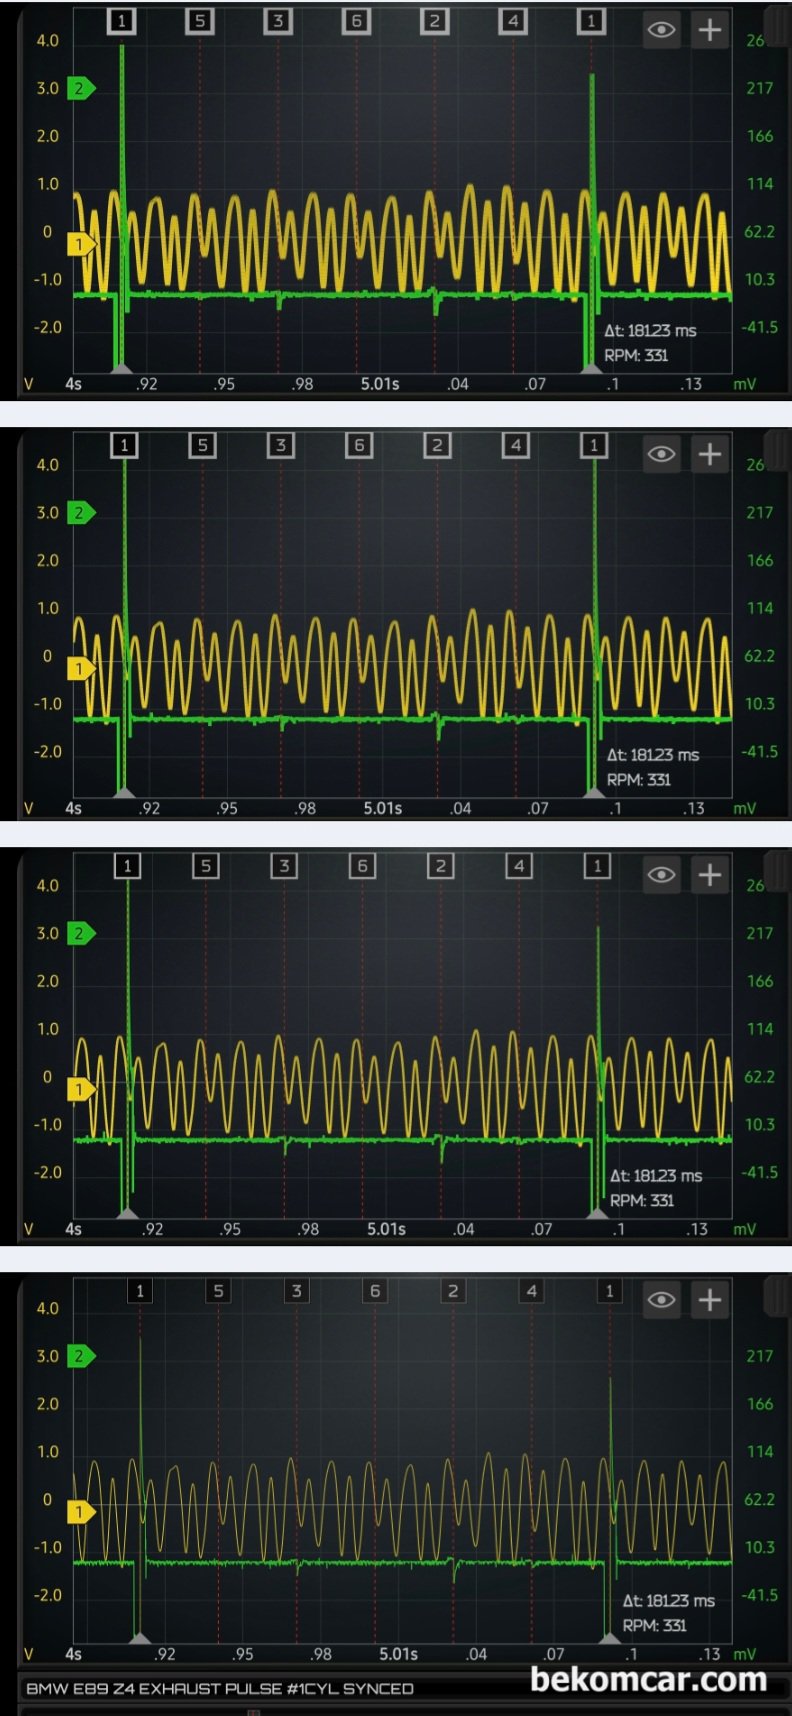Select cylinder 2 marker in the third panel

click(x=440, y=866)
